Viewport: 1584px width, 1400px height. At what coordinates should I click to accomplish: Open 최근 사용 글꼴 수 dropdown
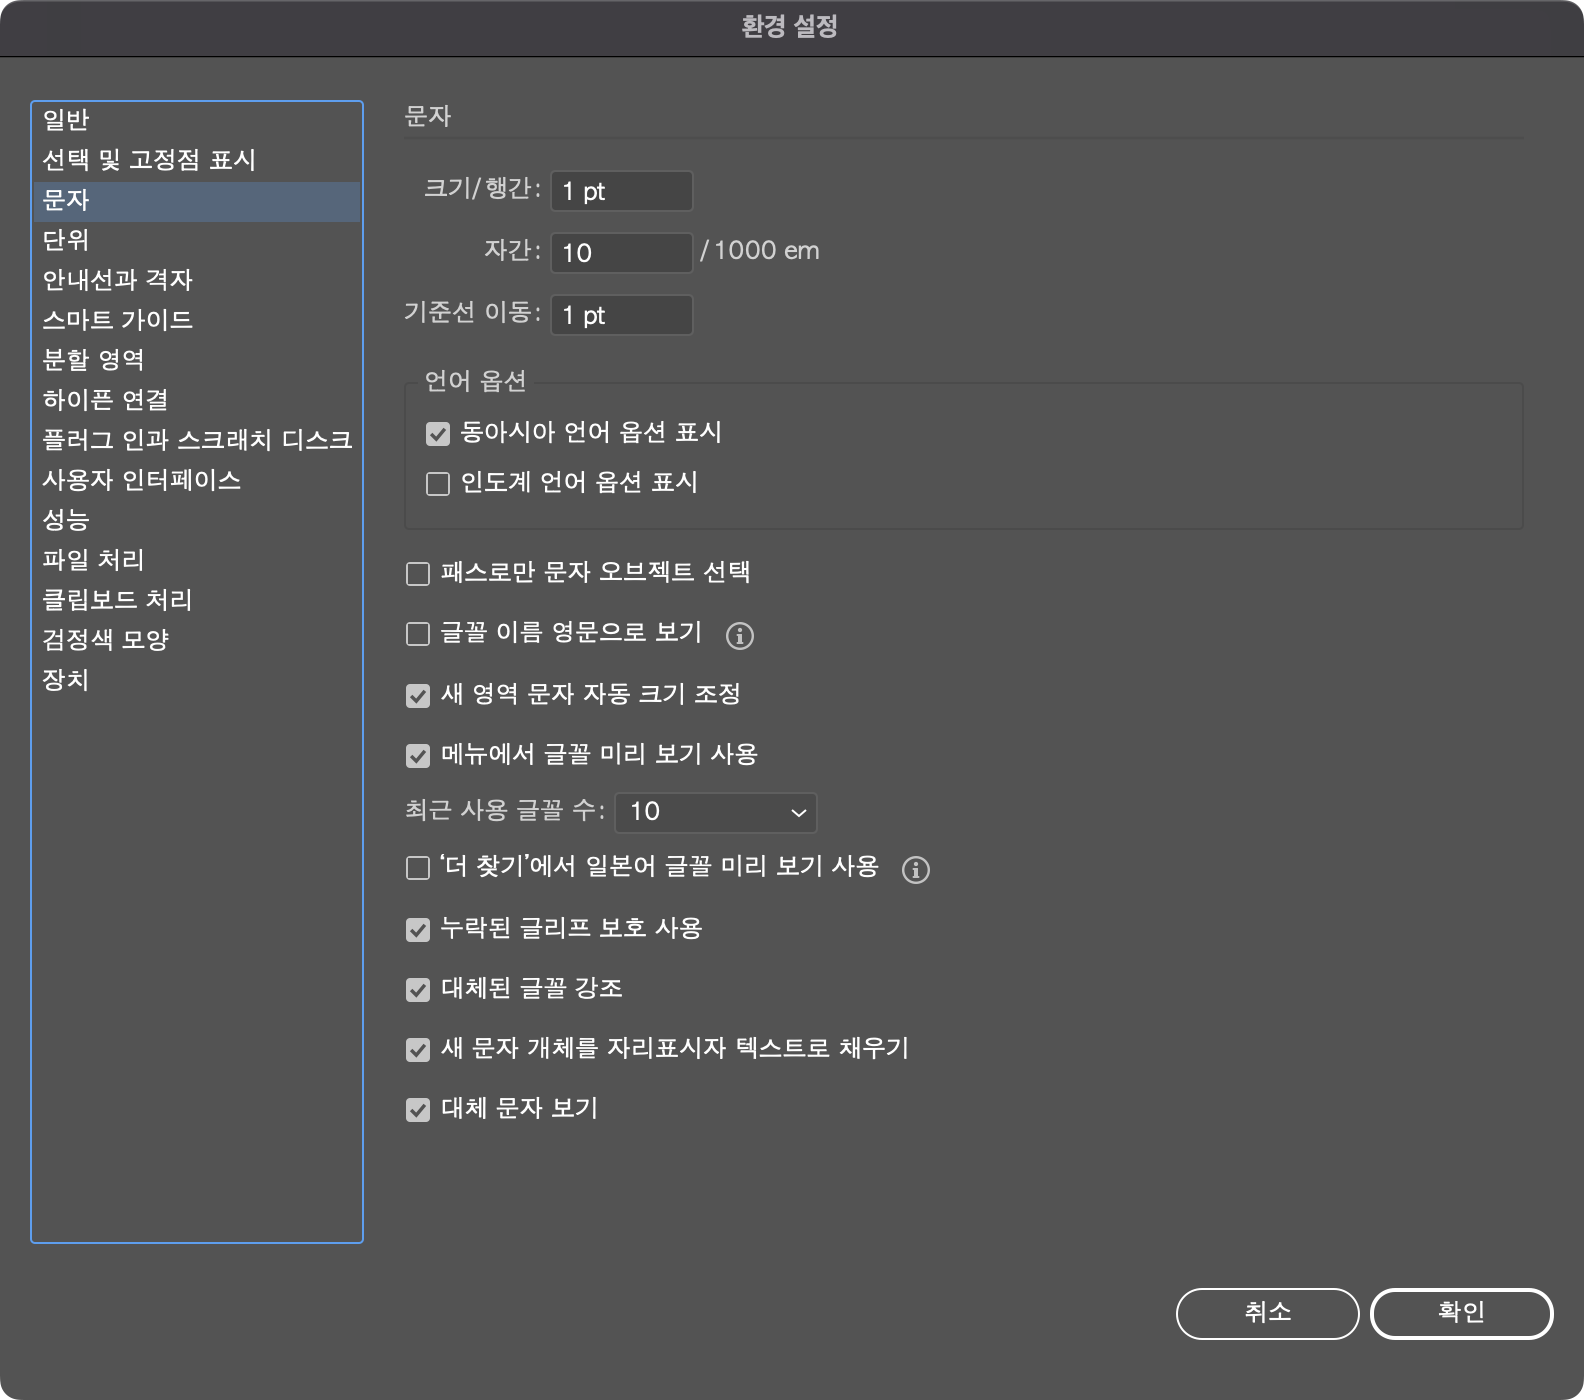[716, 812]
